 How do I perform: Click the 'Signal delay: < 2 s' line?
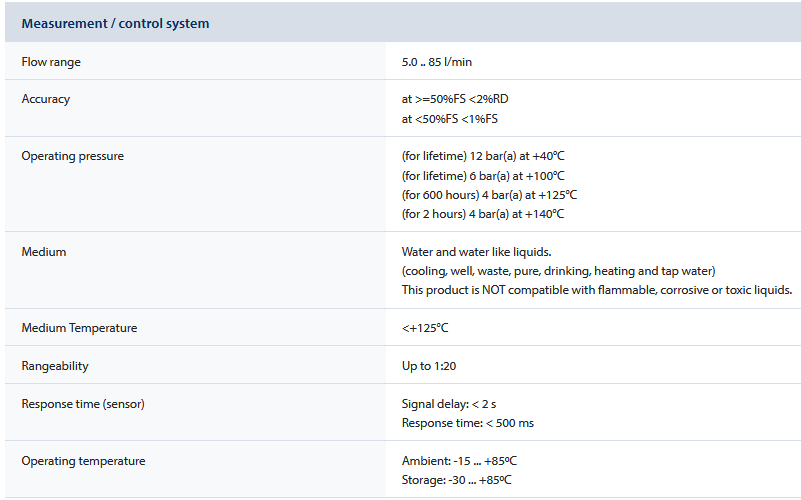tap(449, 404)
